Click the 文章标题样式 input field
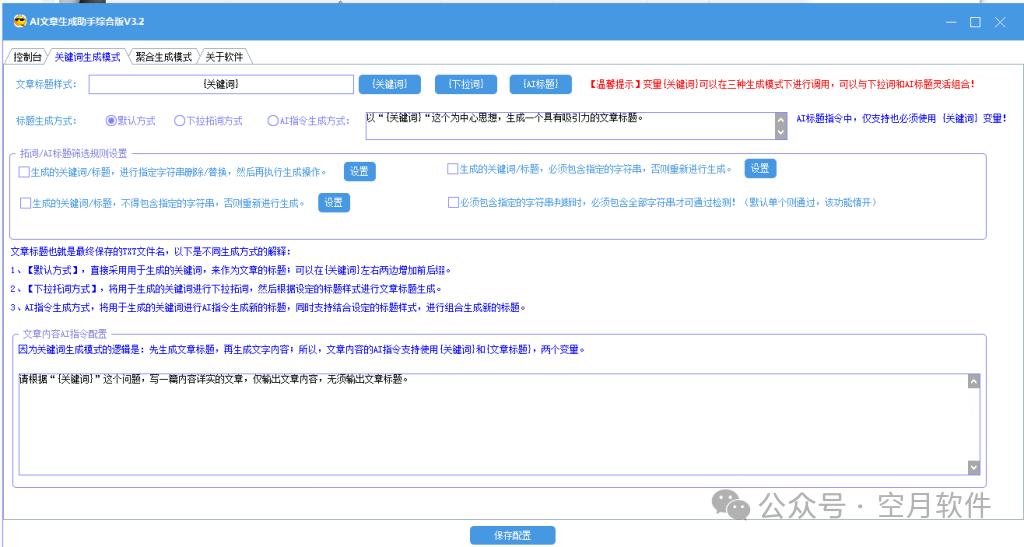Screen dimensions: 1024x547 (x=221, y=84)
